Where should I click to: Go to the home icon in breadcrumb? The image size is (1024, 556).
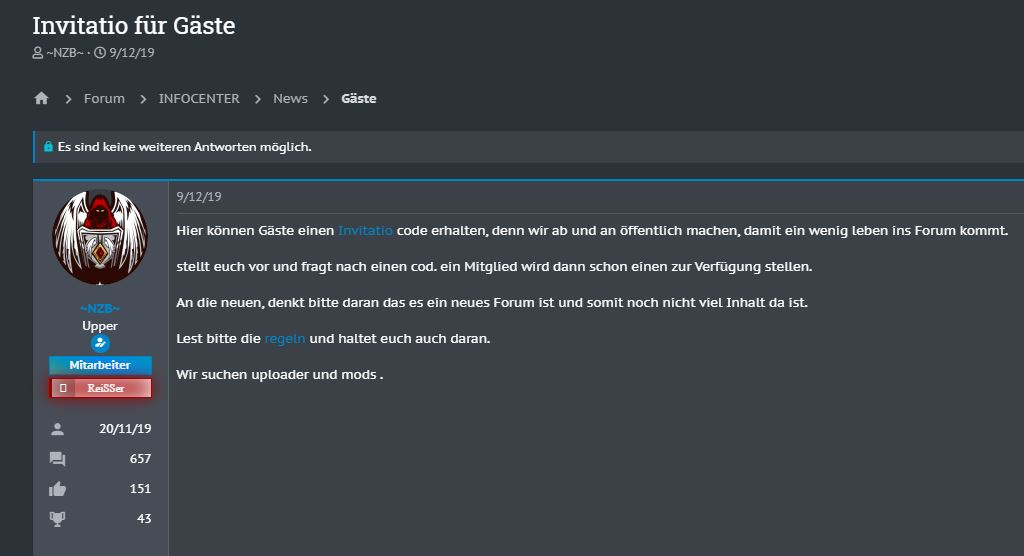(41, 99)
